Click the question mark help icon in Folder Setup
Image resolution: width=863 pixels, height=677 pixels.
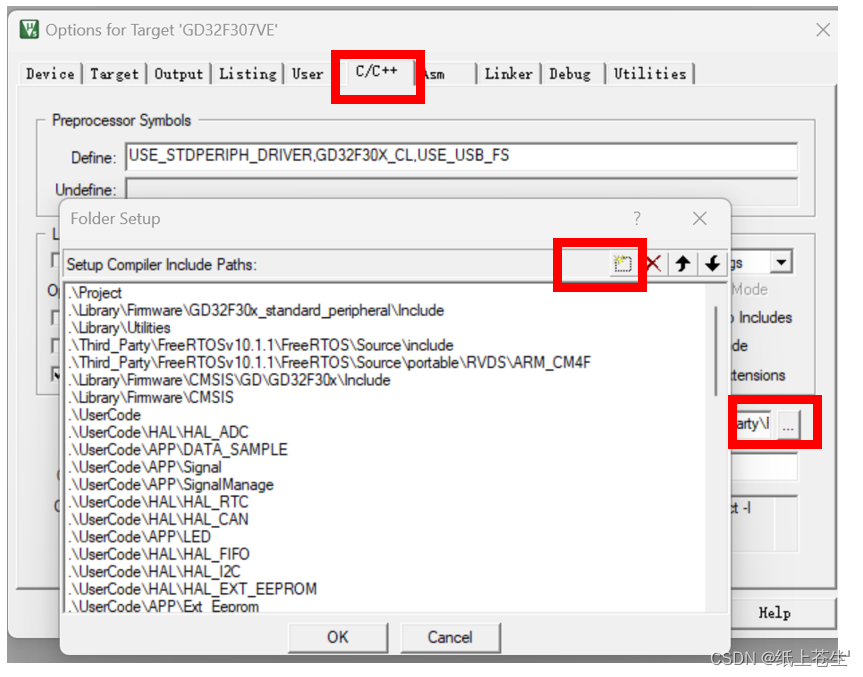pyautogui.click(x=637, y=218)
